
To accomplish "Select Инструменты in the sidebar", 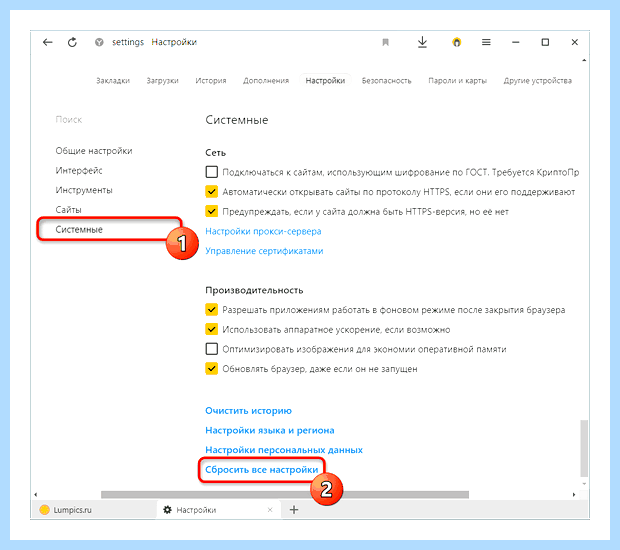I will (x=84, y=190).
